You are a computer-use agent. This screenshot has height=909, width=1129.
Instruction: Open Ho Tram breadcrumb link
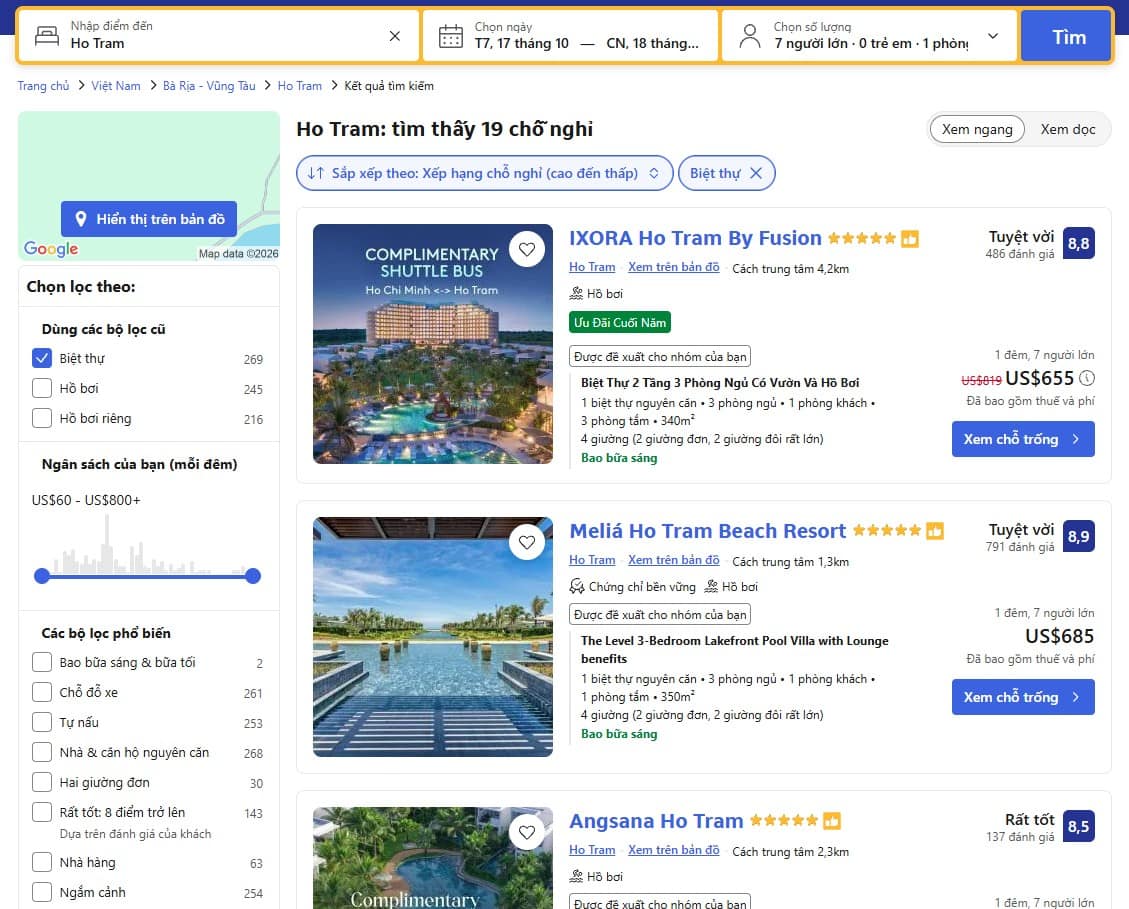[x=300, y=86]
